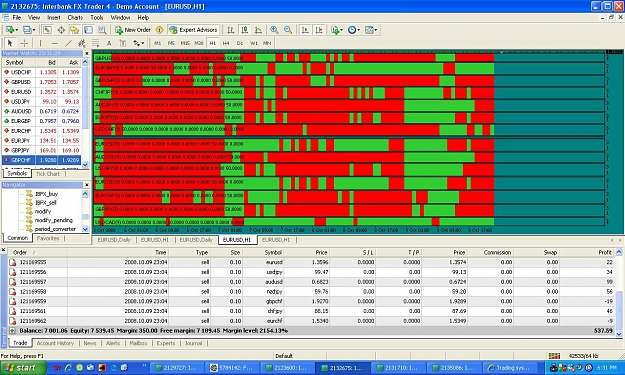Select the EURUSD,Daily chart tab on the left
The height and width of the screenshot is (375, 625).
coord(114,240)
